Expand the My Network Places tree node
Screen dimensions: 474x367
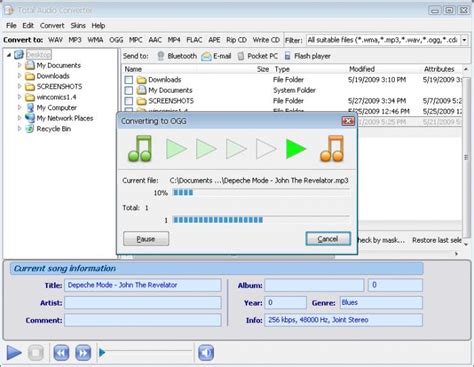coord(19,118)
